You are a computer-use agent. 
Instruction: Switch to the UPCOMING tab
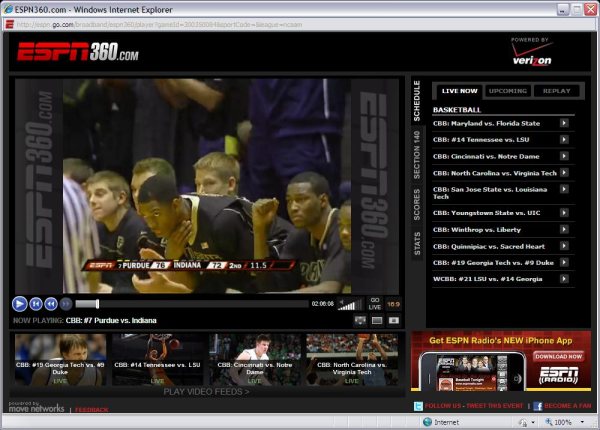pyautogui.click(x=508, y=91)
